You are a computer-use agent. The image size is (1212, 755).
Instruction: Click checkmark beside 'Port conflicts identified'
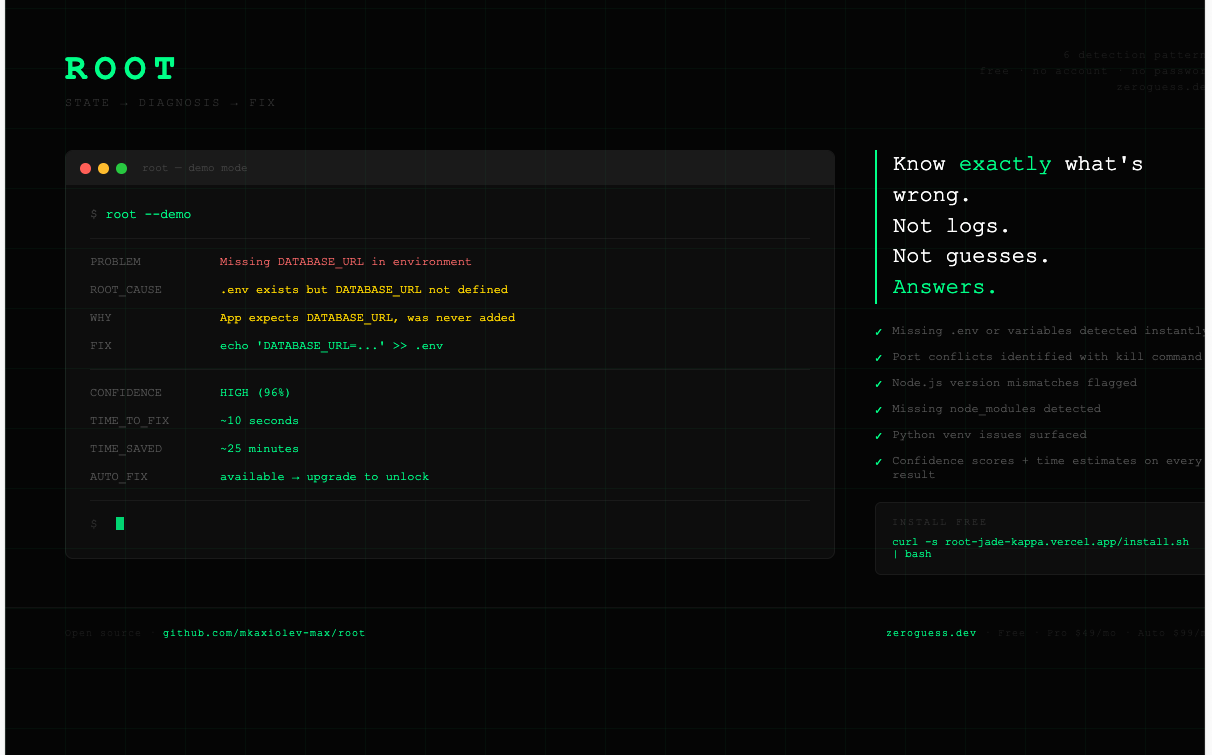(879, 358)
